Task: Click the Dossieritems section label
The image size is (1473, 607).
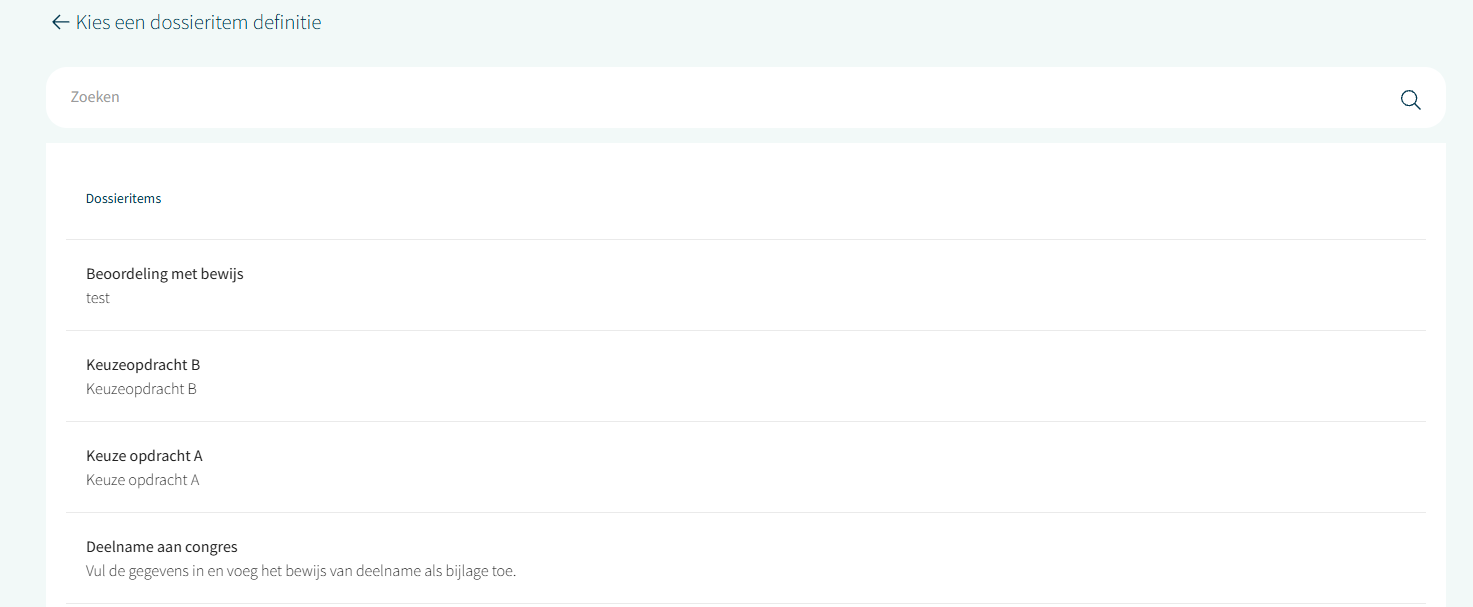Action: click(x=123, y=198)
